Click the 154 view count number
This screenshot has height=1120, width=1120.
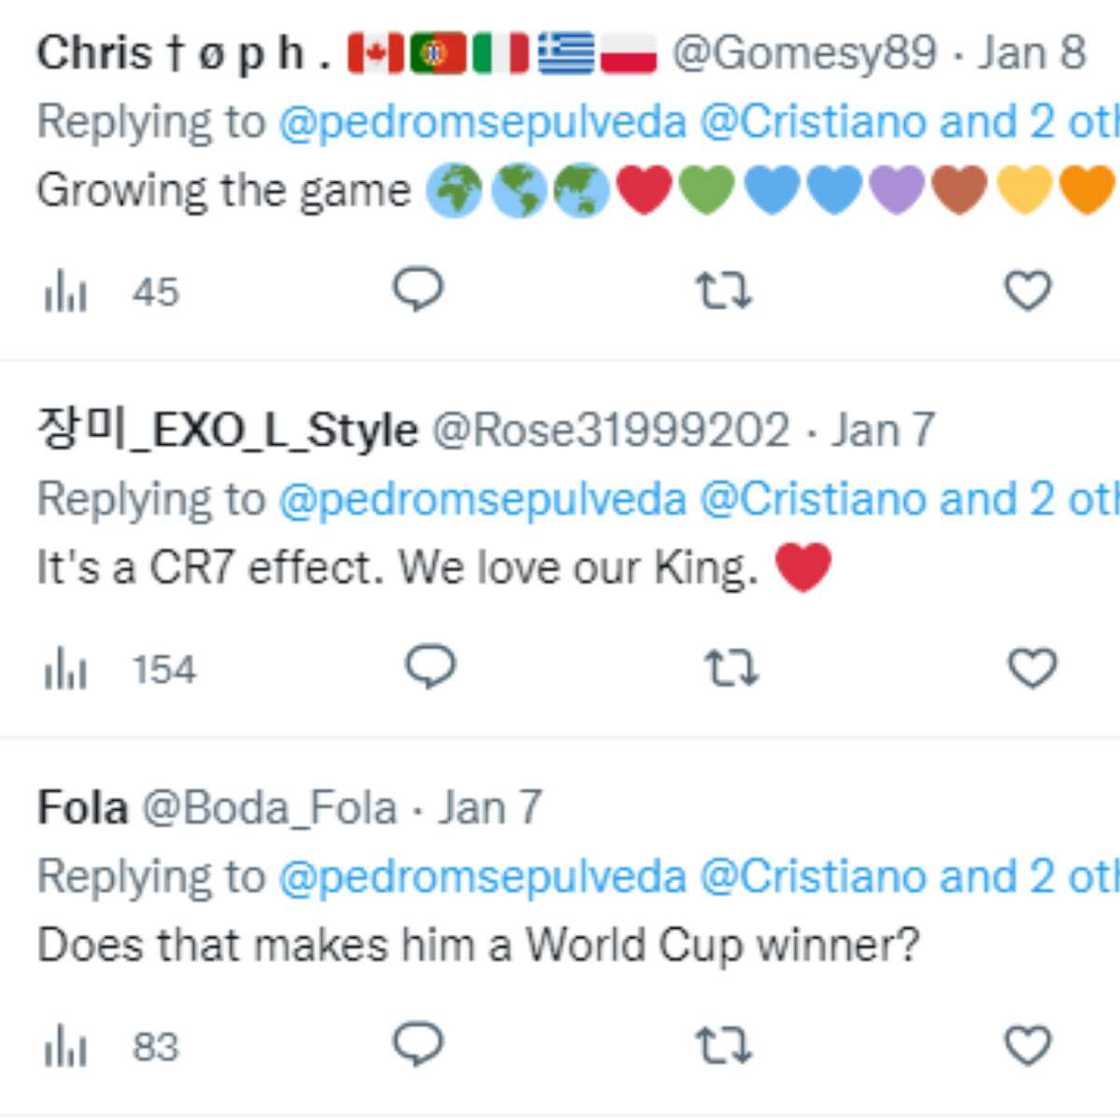click(x=166, y=668)
